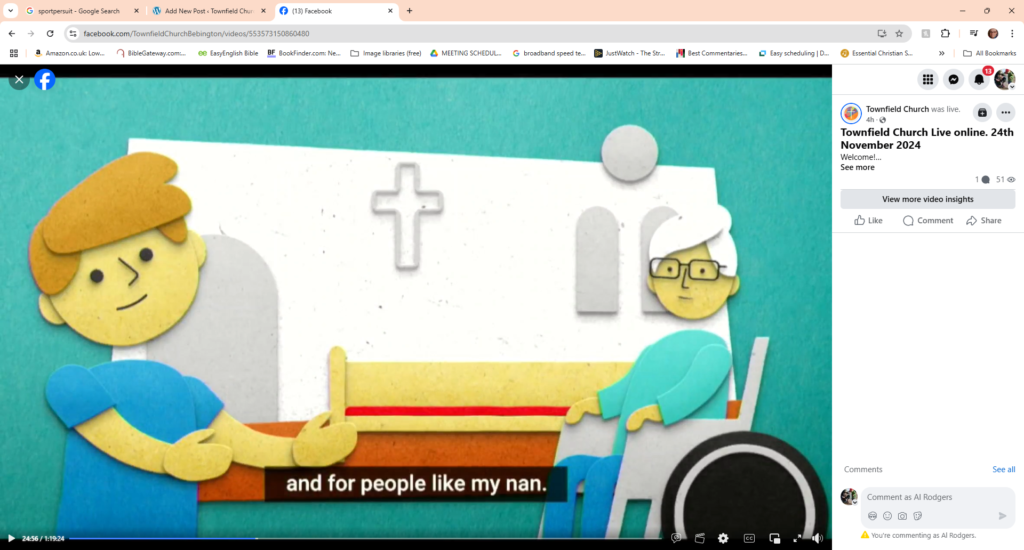Like the video post
The height and width of the screenshot is (550, 1024).
[x=868, y=221]
